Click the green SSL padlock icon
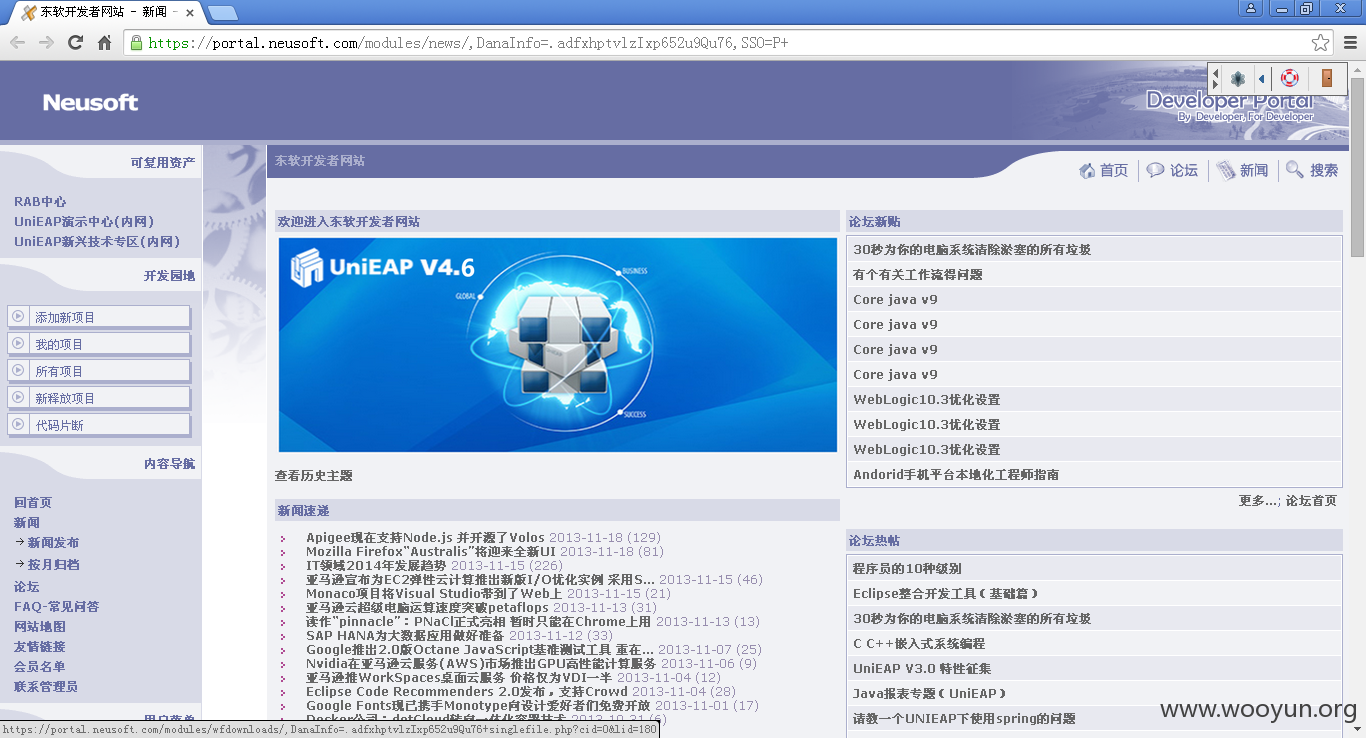Image resolution: width=1366 pixels, height=738 pixels. click(x=137, y=43)
